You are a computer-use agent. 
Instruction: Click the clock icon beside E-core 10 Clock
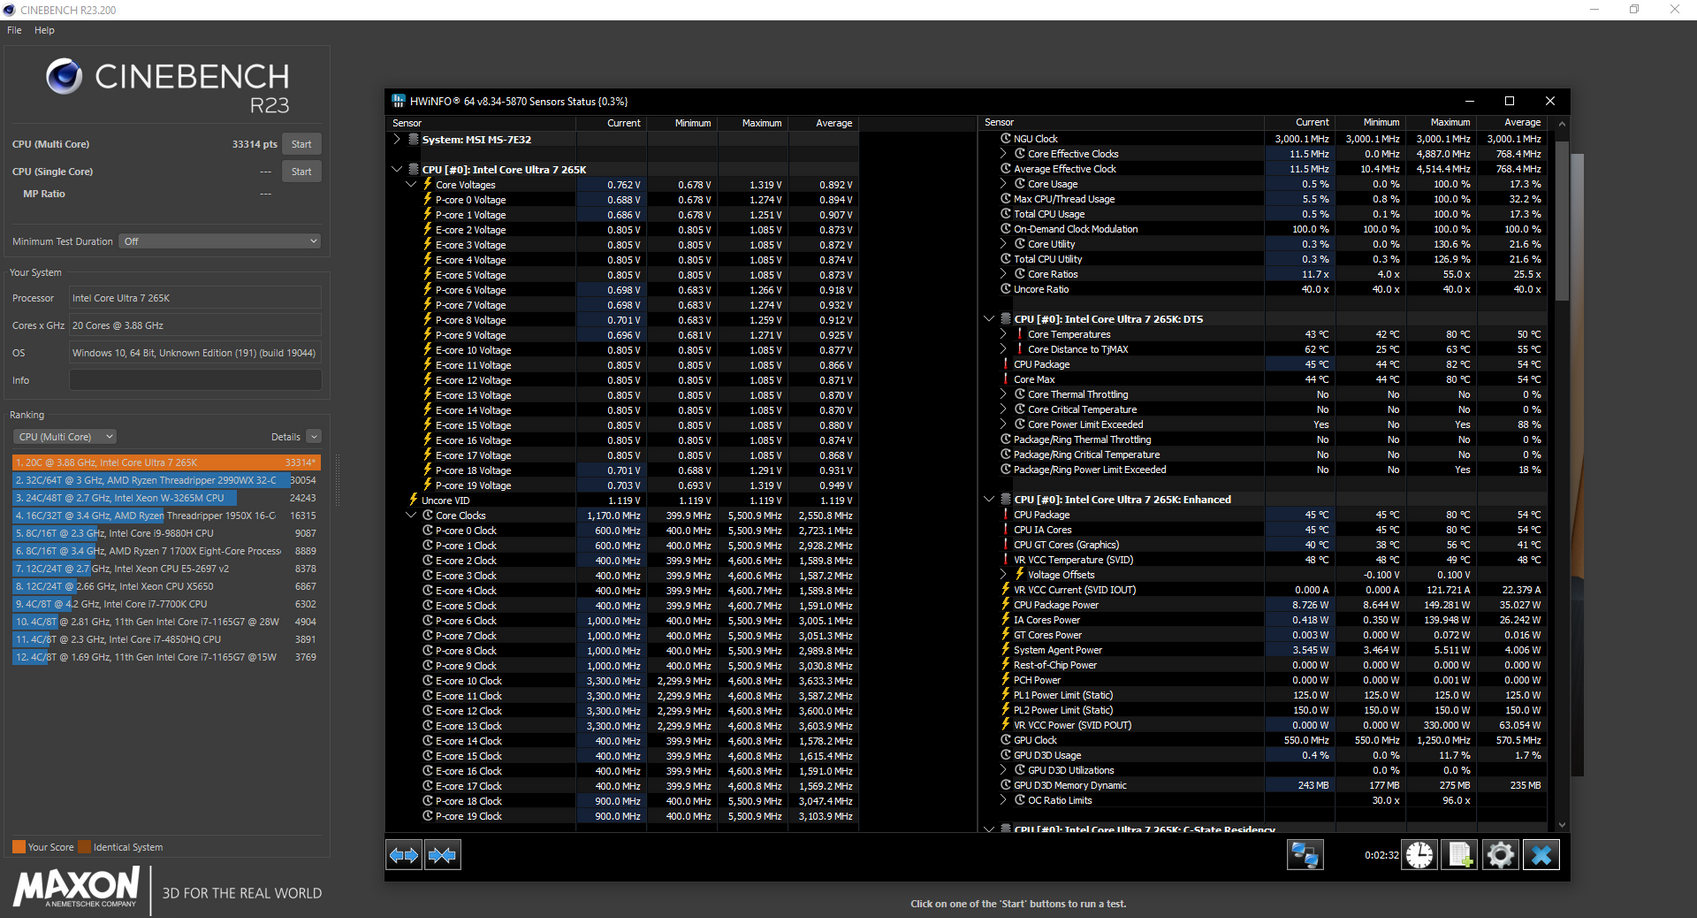tap(428, 681)
